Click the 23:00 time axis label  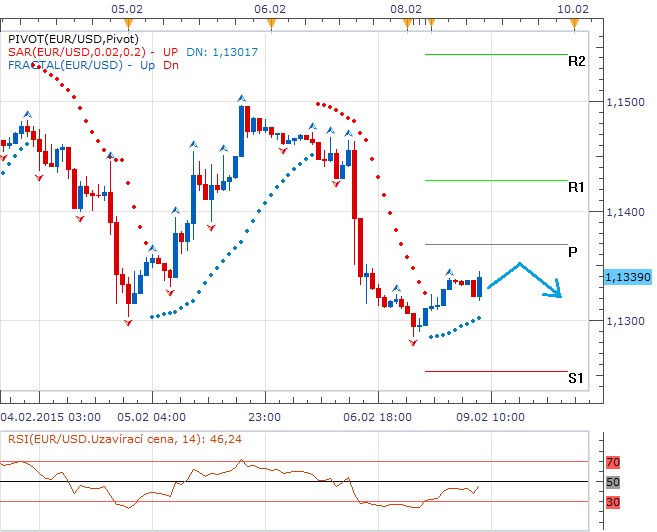[x=264, y=417]
